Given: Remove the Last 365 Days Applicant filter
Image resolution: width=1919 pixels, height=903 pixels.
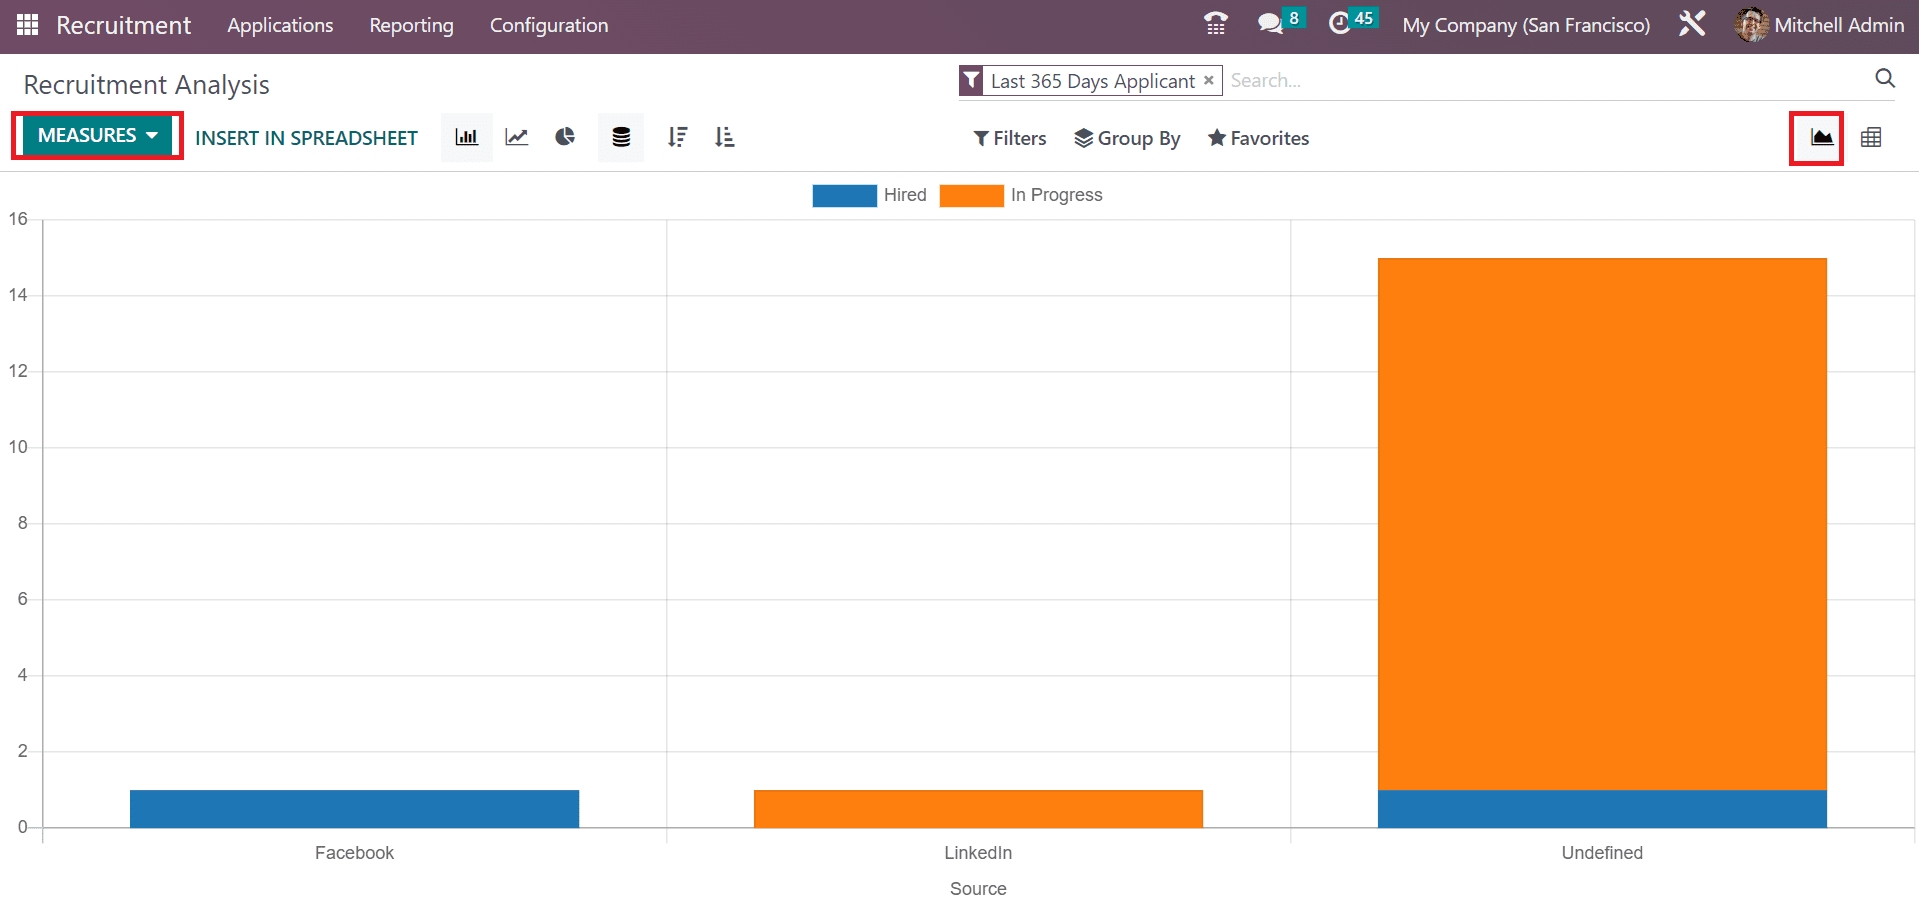Looking at the screenshot, I should point(1208,80).
